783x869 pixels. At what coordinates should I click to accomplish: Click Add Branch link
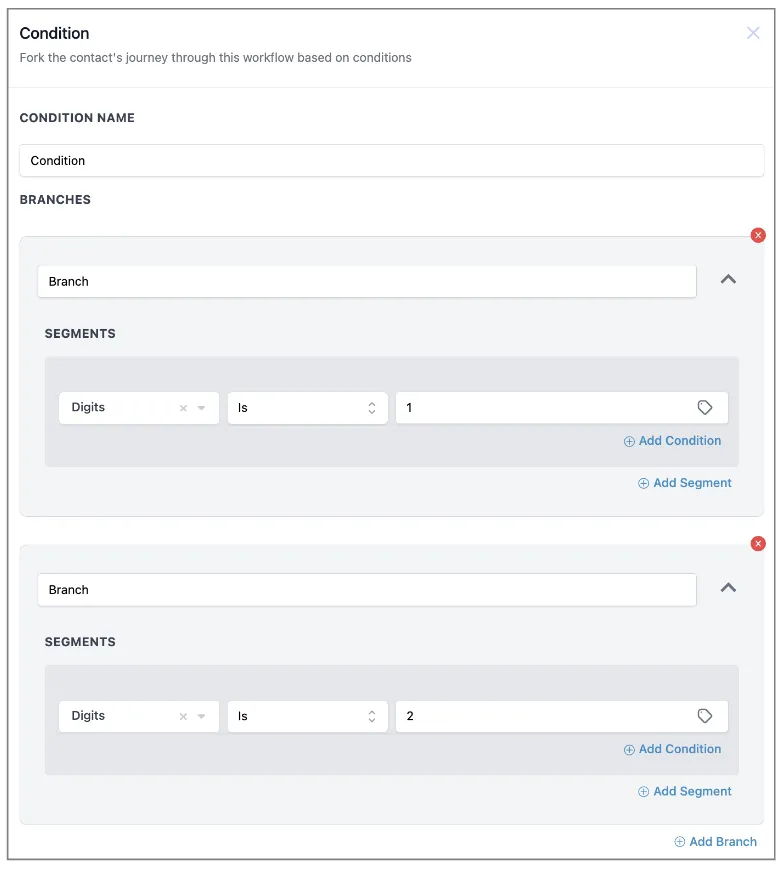(x=715, y=842)
